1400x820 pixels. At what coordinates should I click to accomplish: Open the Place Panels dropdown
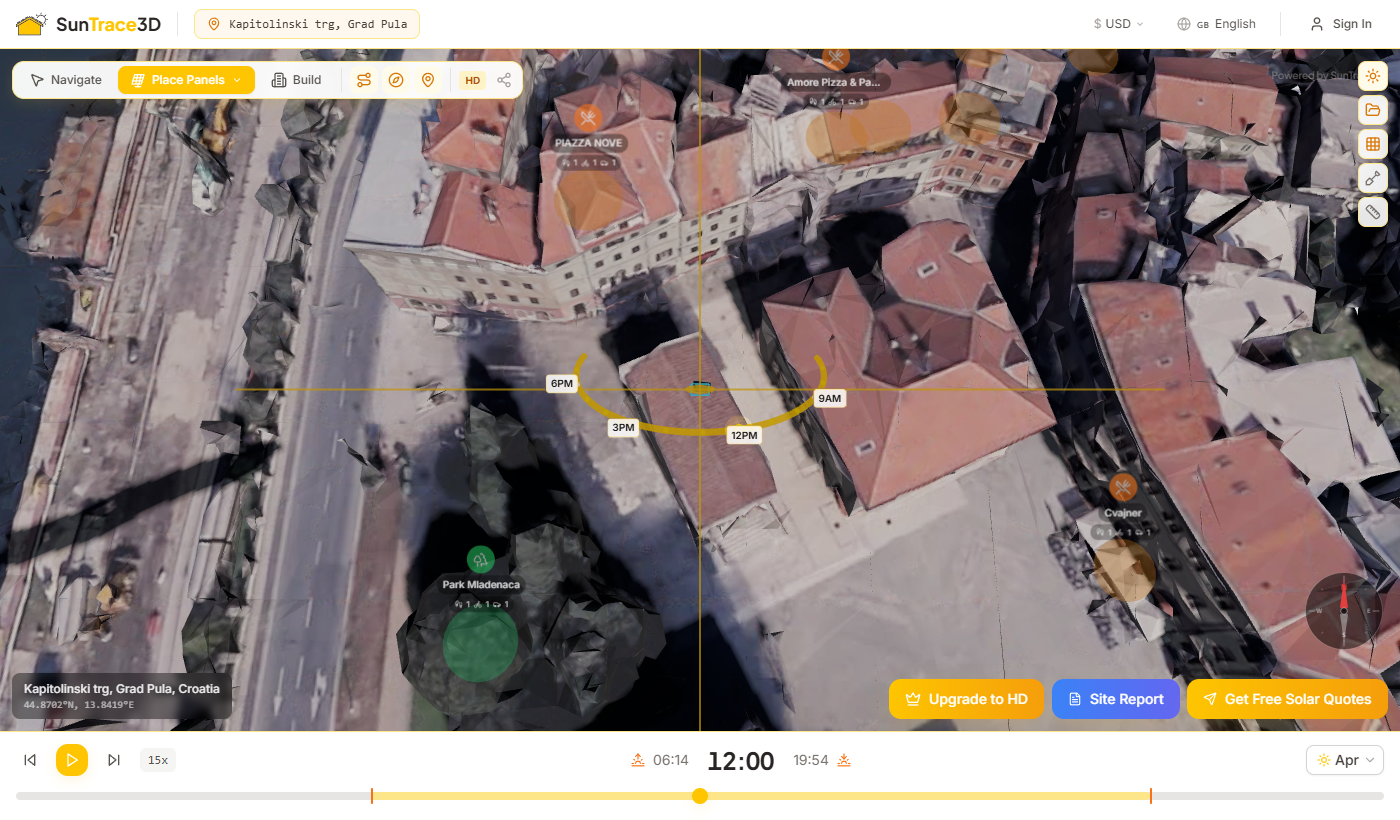point(186,80)
